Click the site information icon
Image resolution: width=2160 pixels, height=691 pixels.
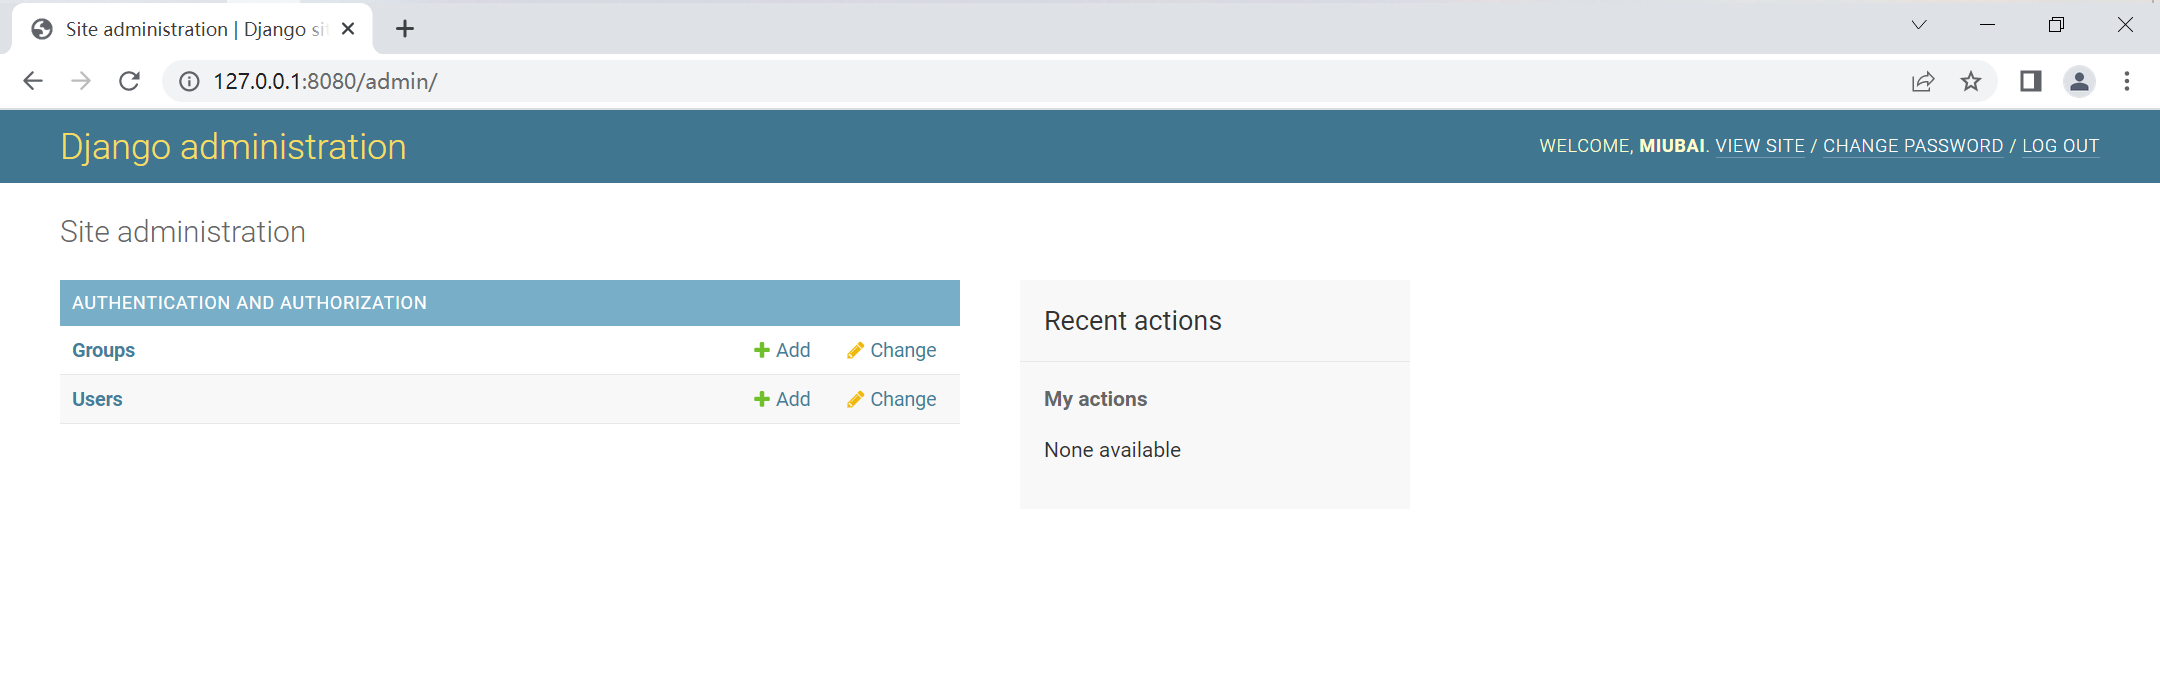coord(189,81)
